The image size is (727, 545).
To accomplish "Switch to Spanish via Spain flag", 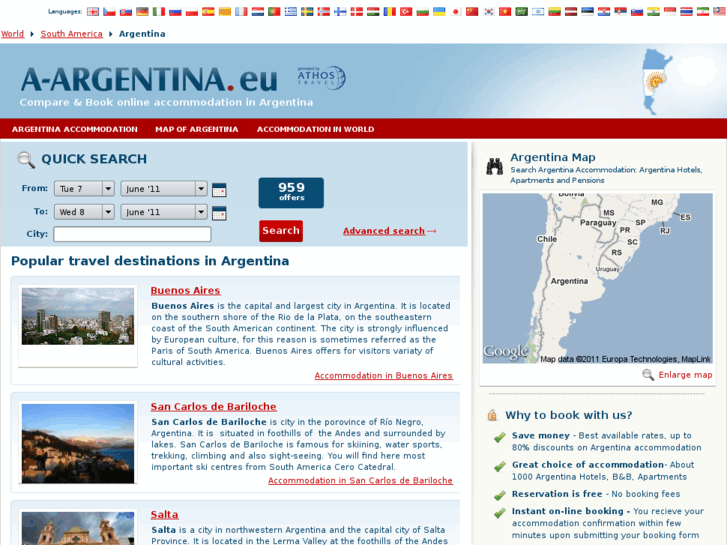I will pos(208,12).
